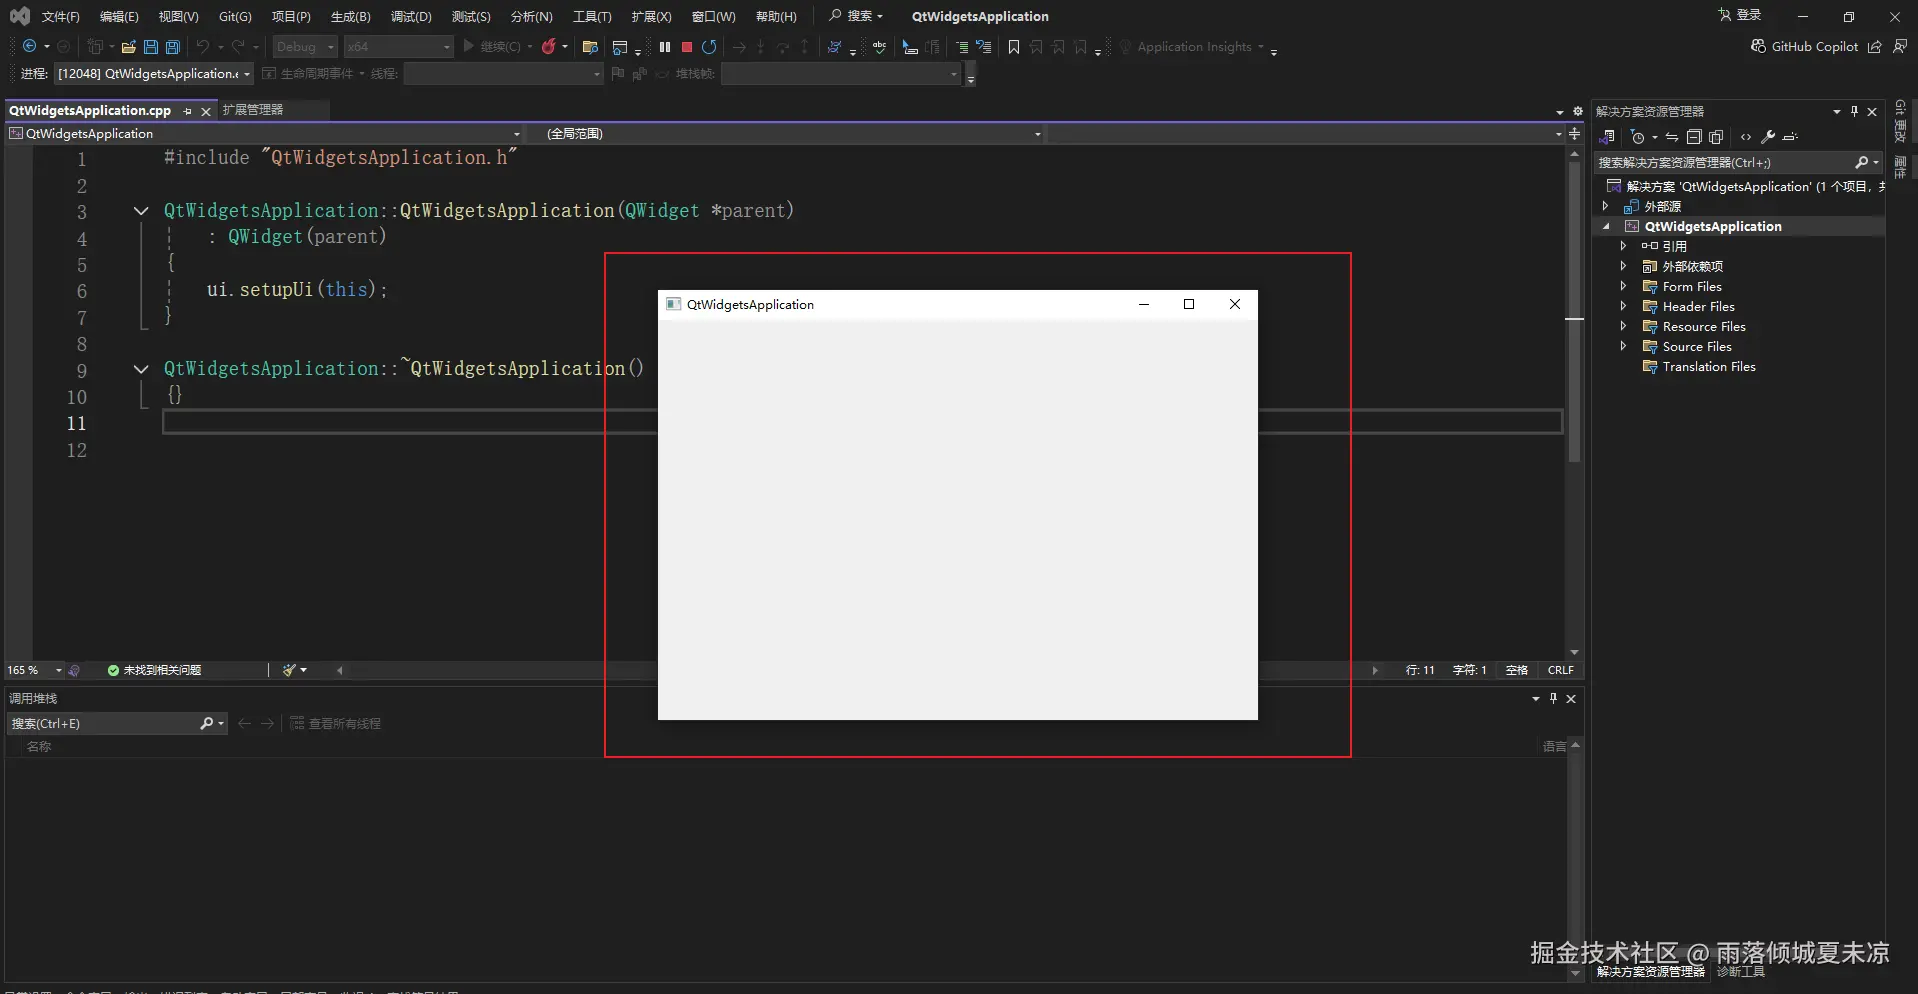Click the red Stop Debugging icon
Screen dimensions: 1918x994
(687, 47)
